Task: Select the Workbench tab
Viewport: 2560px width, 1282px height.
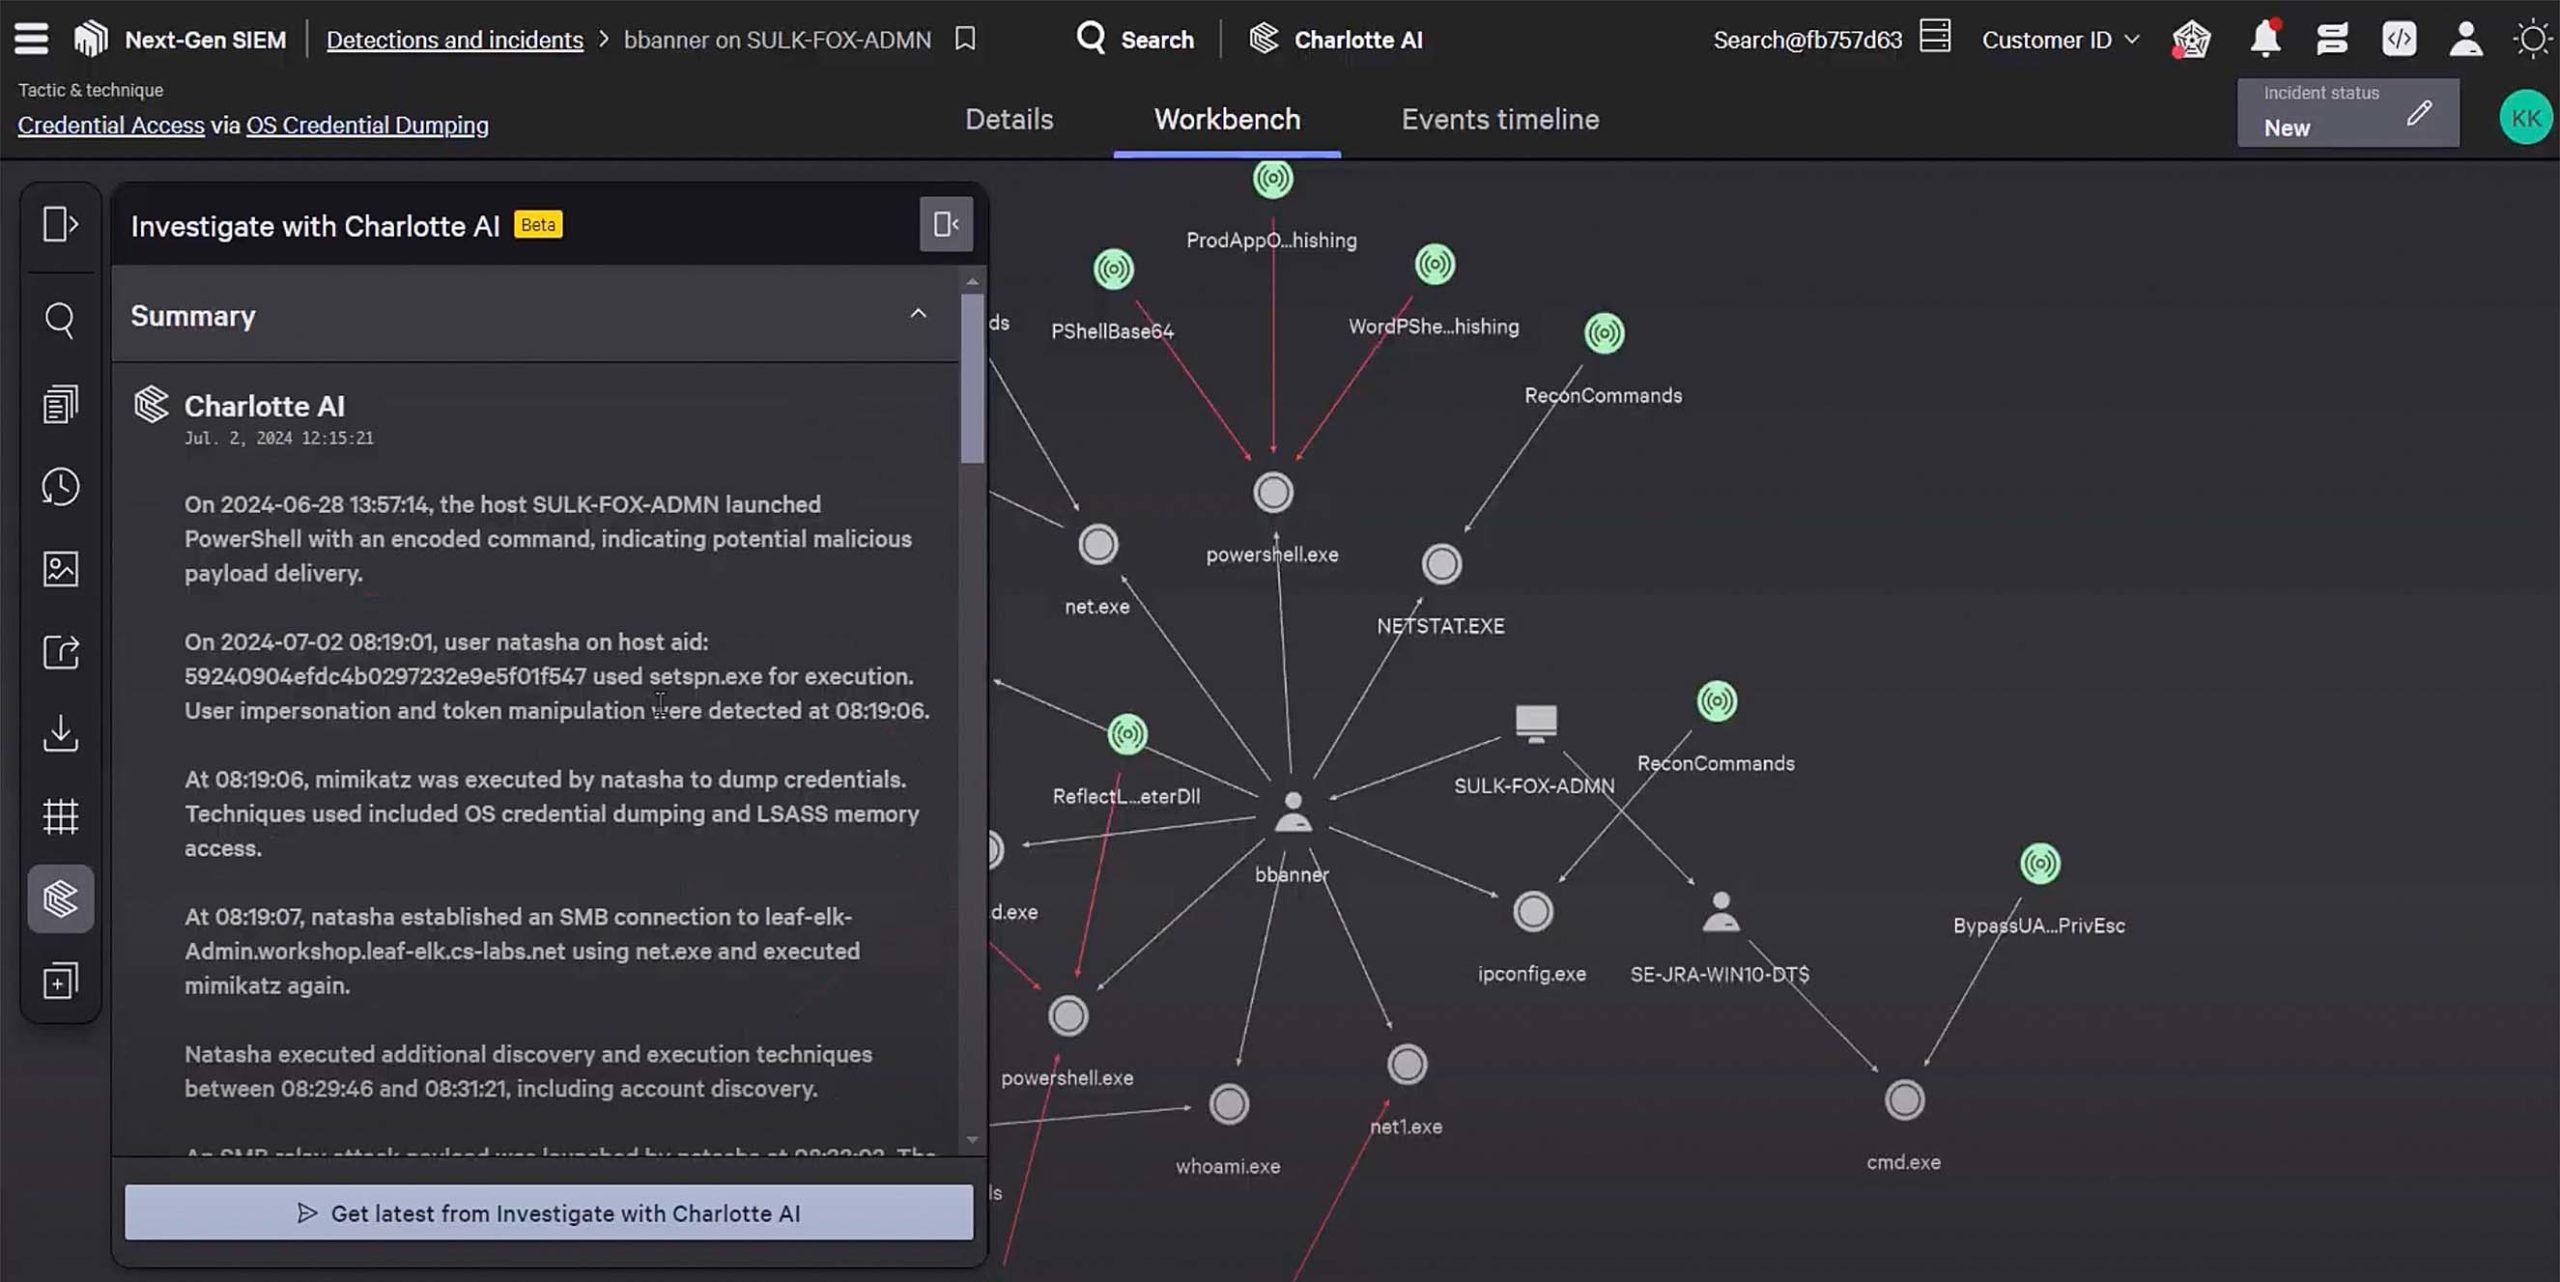Action: click(1227, 119)
